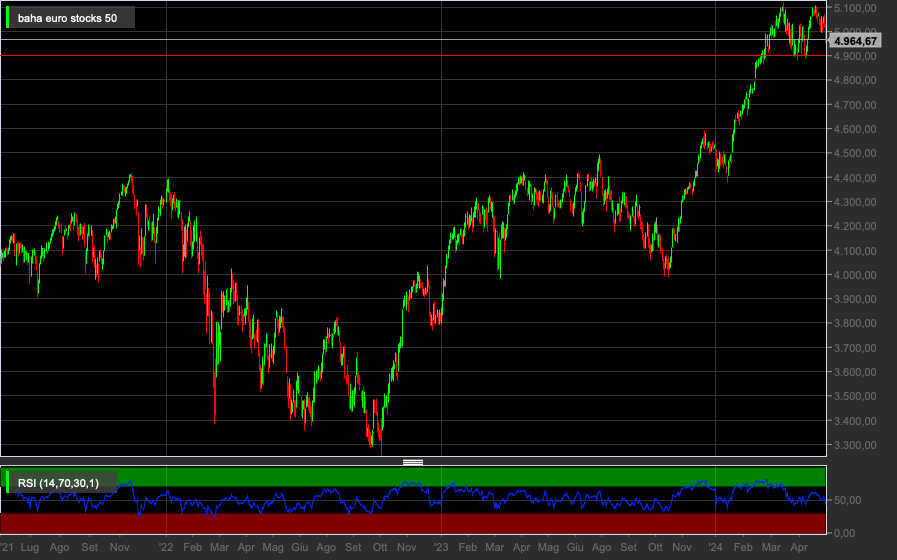Click the RSI (14,70,30,1) indicator label
Image resolution: width=897 pixels, height=560 pixels.
click(58, 483)
